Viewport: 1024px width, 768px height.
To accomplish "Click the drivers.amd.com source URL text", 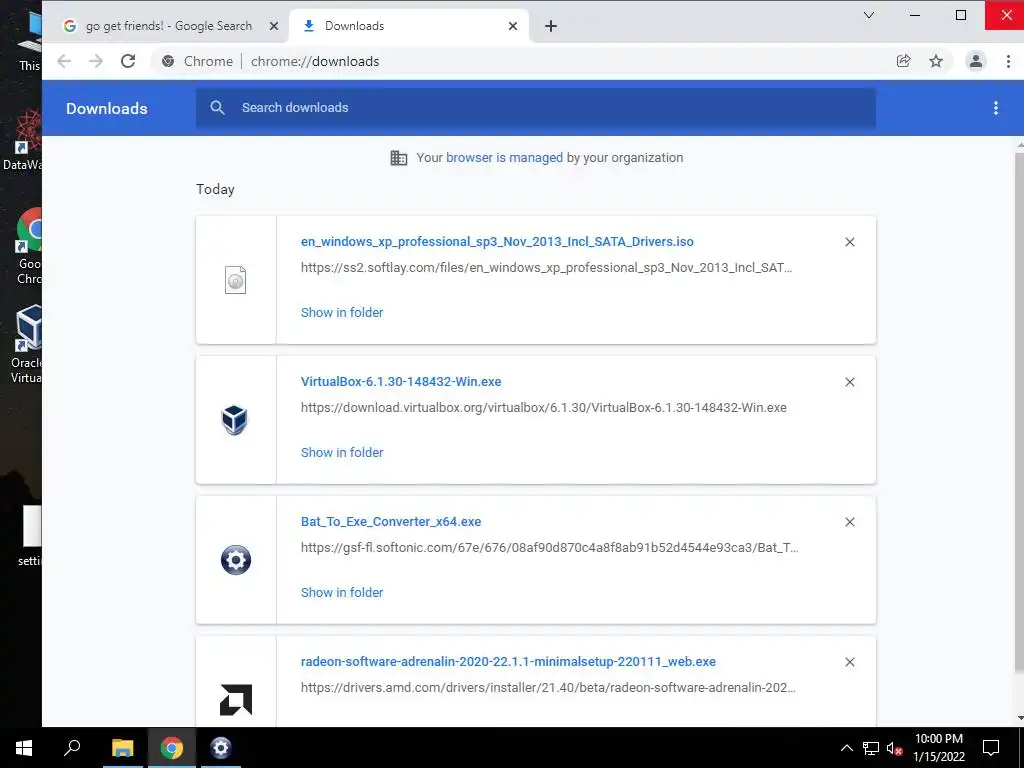I will click(548, 687).
